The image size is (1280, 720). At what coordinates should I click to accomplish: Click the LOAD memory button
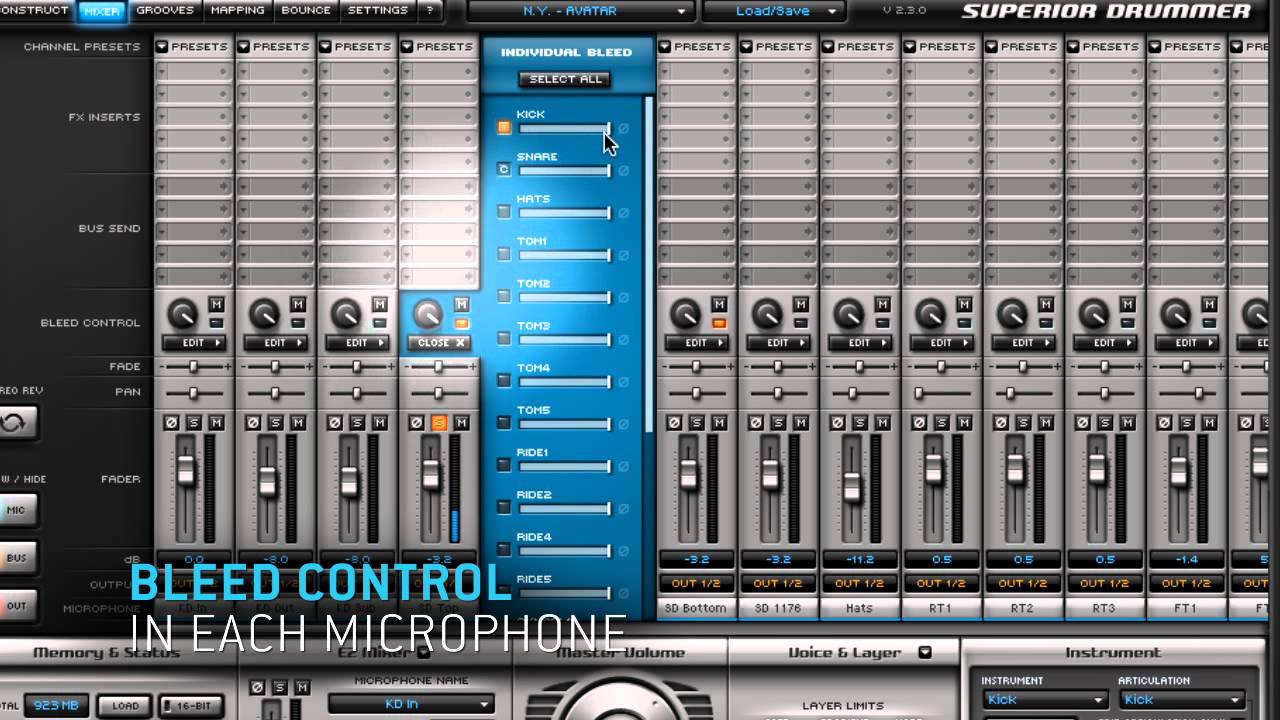[126, 705]
